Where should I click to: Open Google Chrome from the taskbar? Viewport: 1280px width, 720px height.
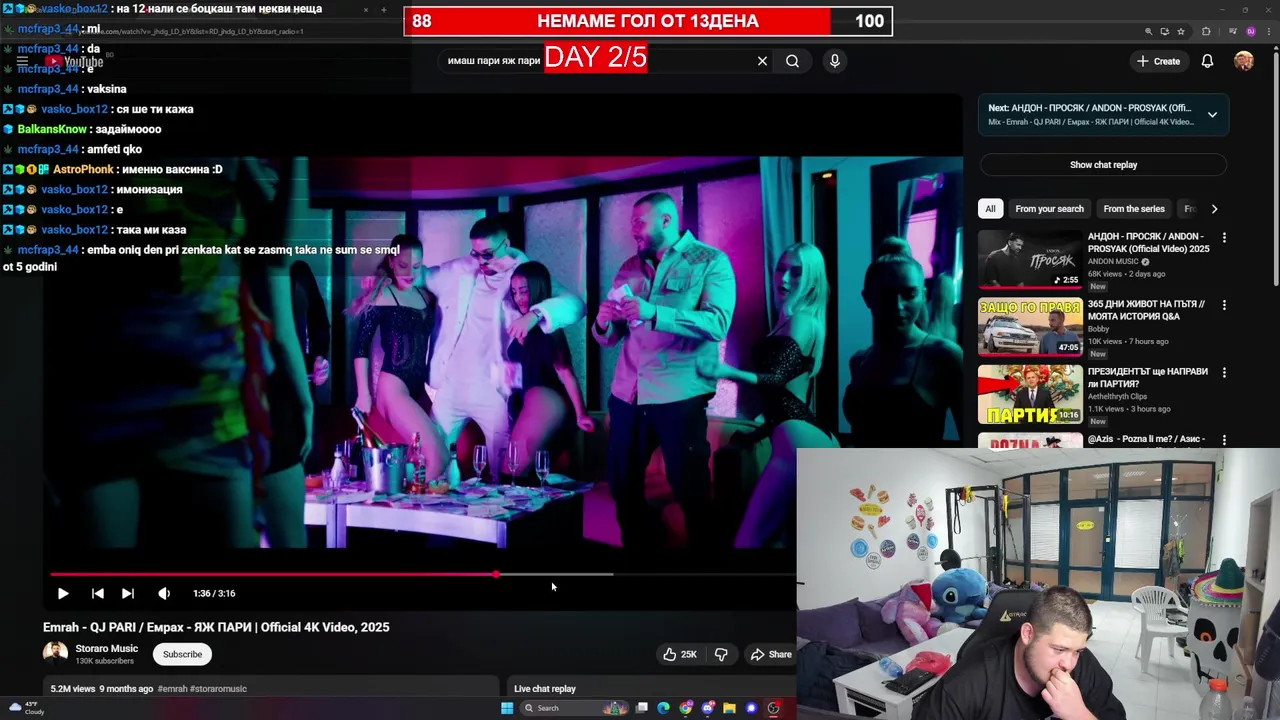(686, 708)
